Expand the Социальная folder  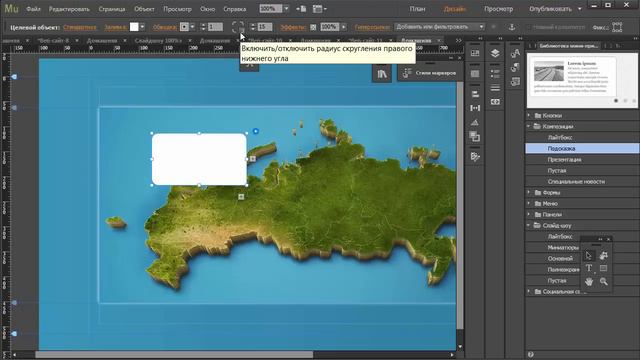pyautogui.click(x=529, y=291)
